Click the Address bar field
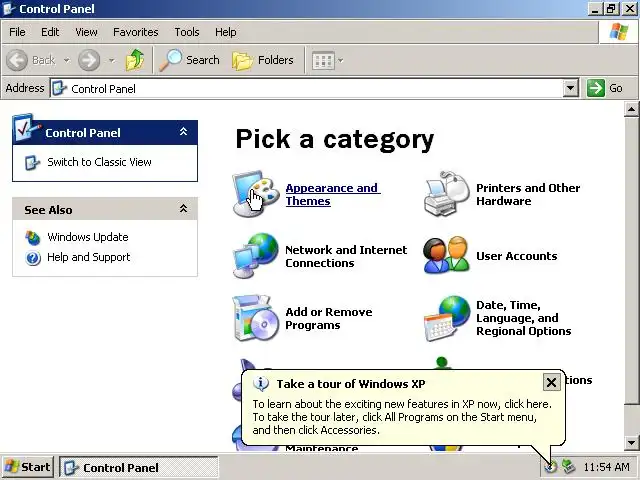Screen dimensions: 640x480 [314, 88]
